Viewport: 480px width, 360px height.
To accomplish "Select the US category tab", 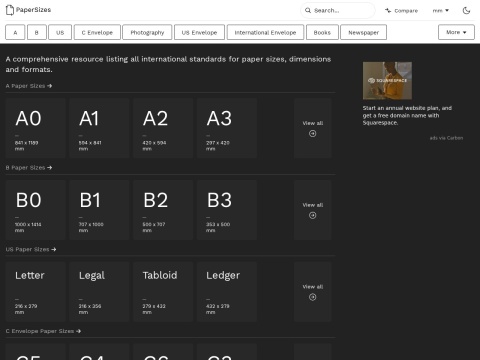I will (60, 32).
